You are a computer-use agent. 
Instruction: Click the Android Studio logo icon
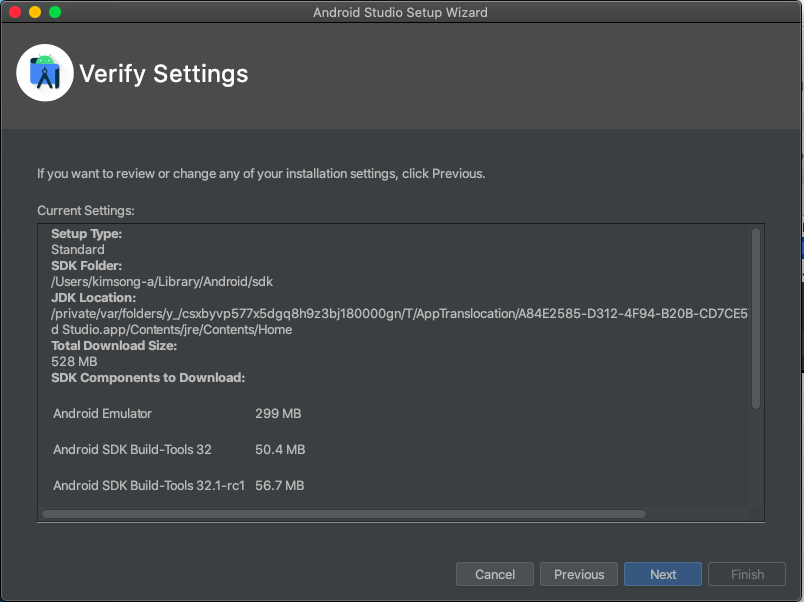45,73
